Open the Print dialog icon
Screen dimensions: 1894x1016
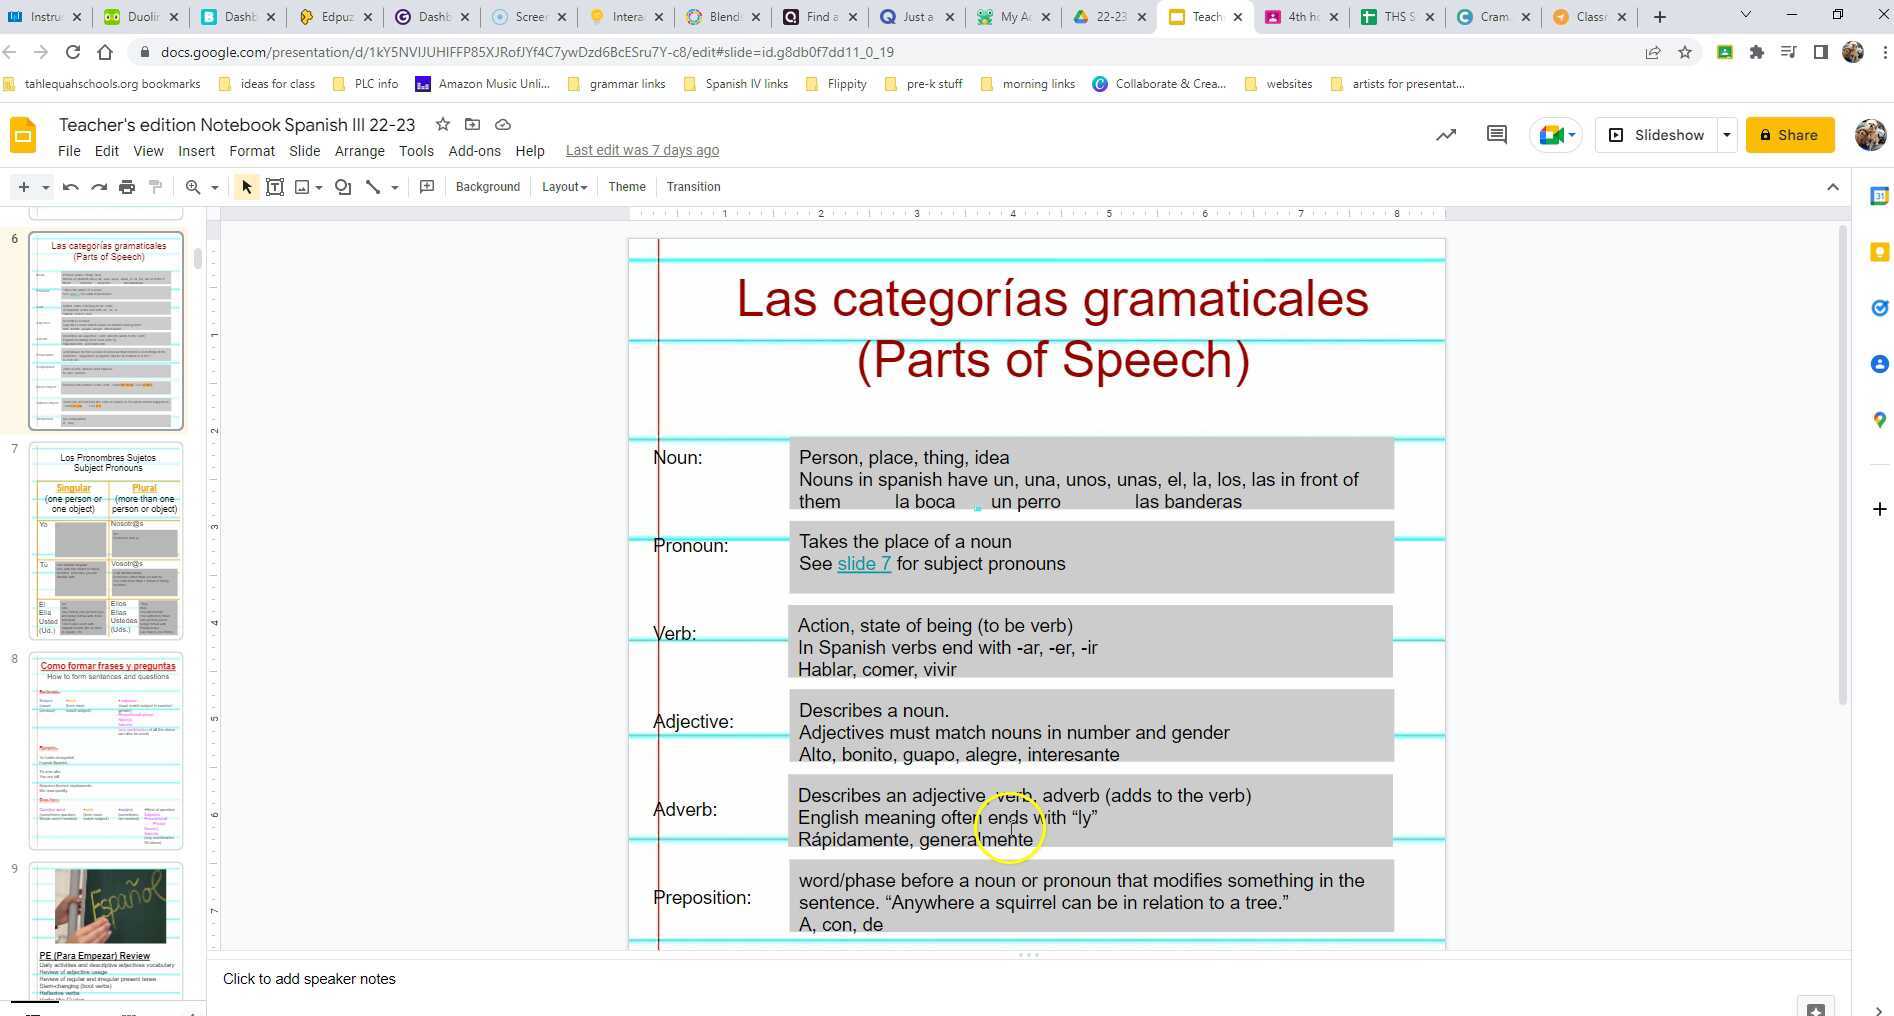pyautogui.click(x=127, y=187)
